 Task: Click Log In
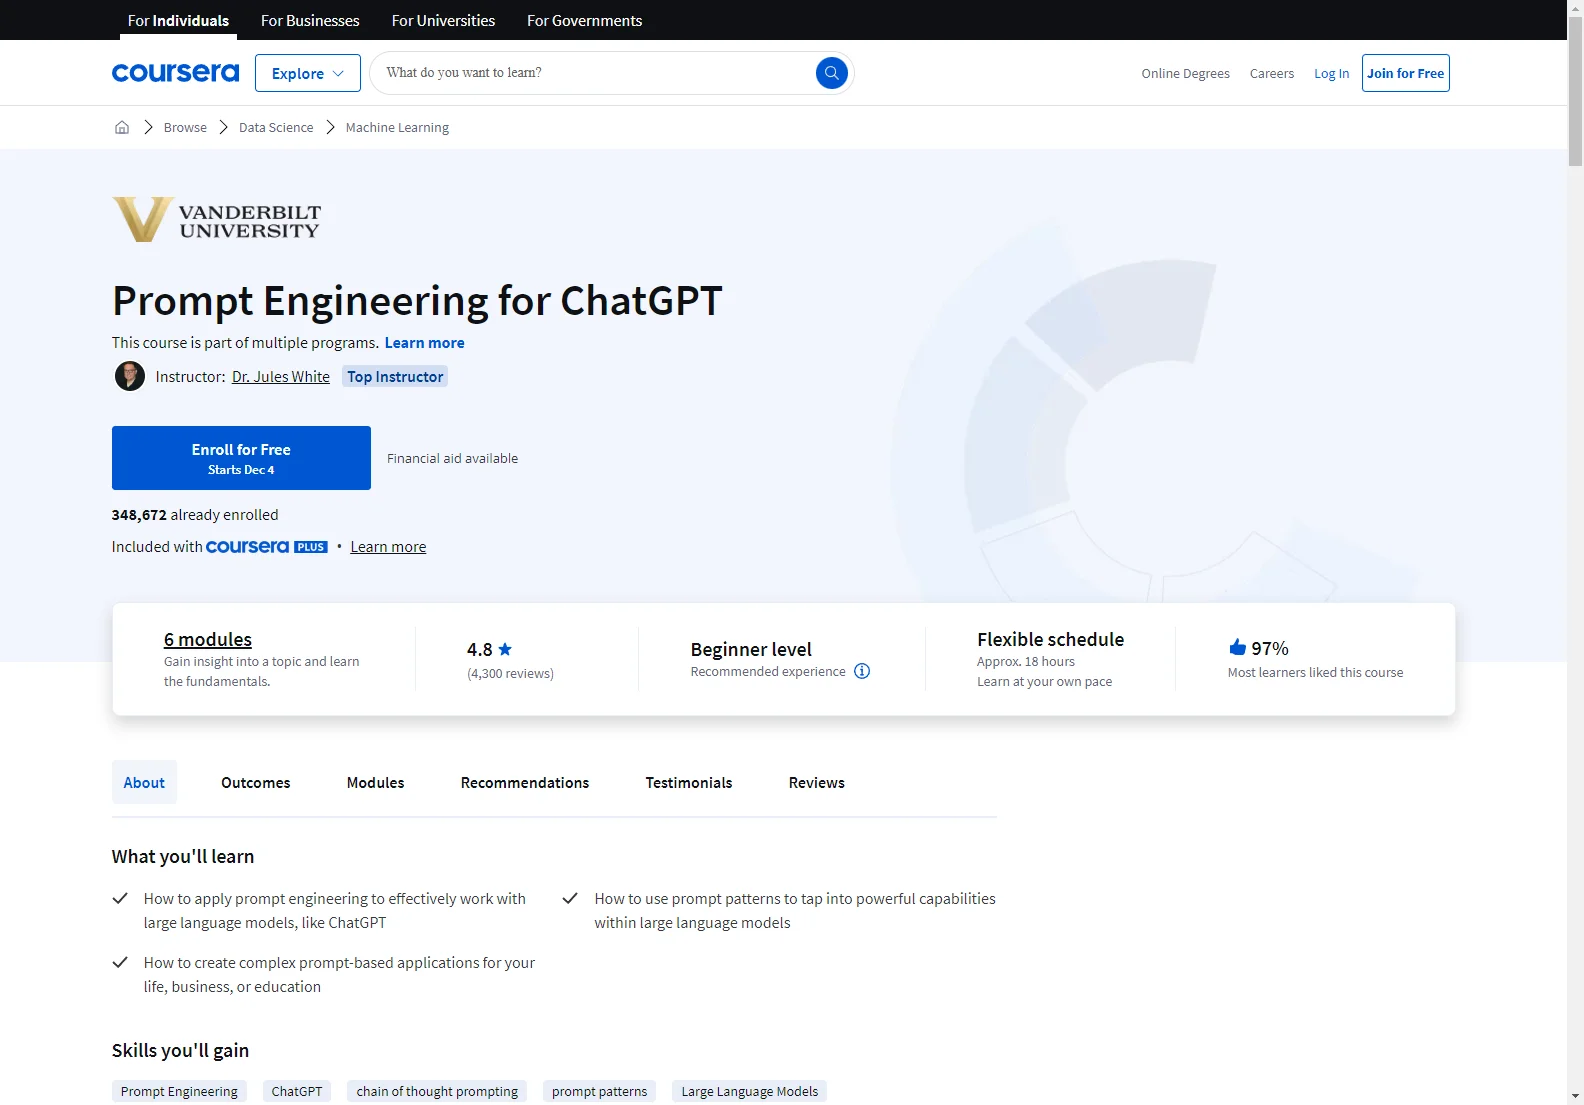point(1331,73)
